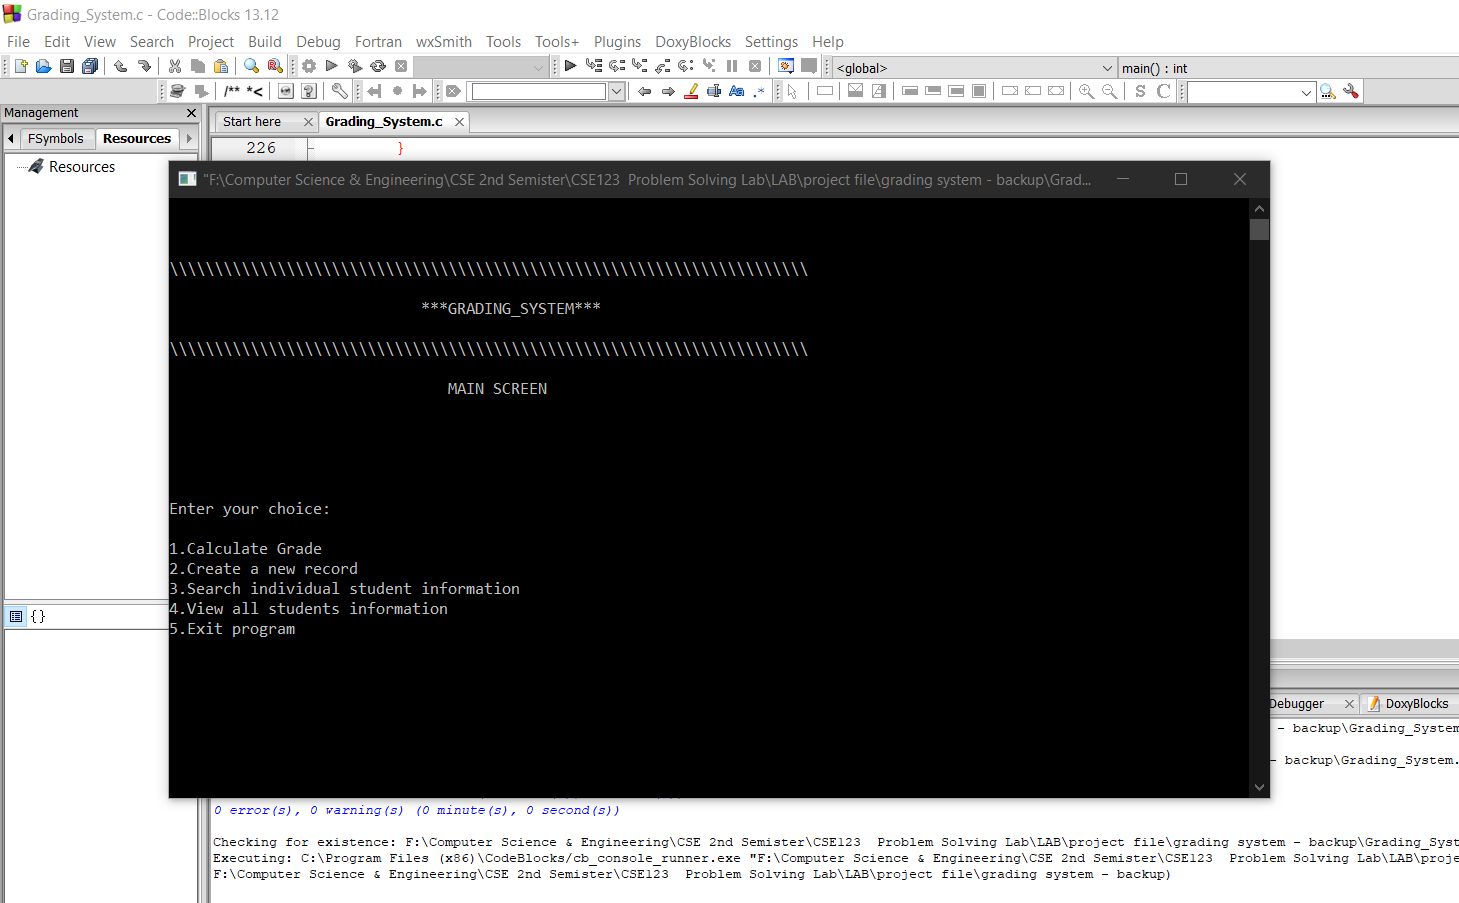1459x903 pixels.
Task: Toggle regular expression (.*) search option
Action: (x=759, y=91)
